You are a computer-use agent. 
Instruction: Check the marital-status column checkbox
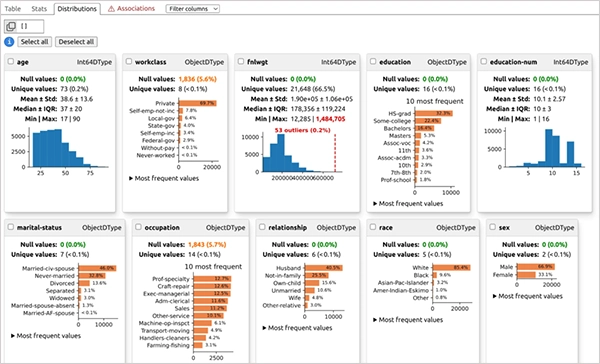[x=11, y=227]
